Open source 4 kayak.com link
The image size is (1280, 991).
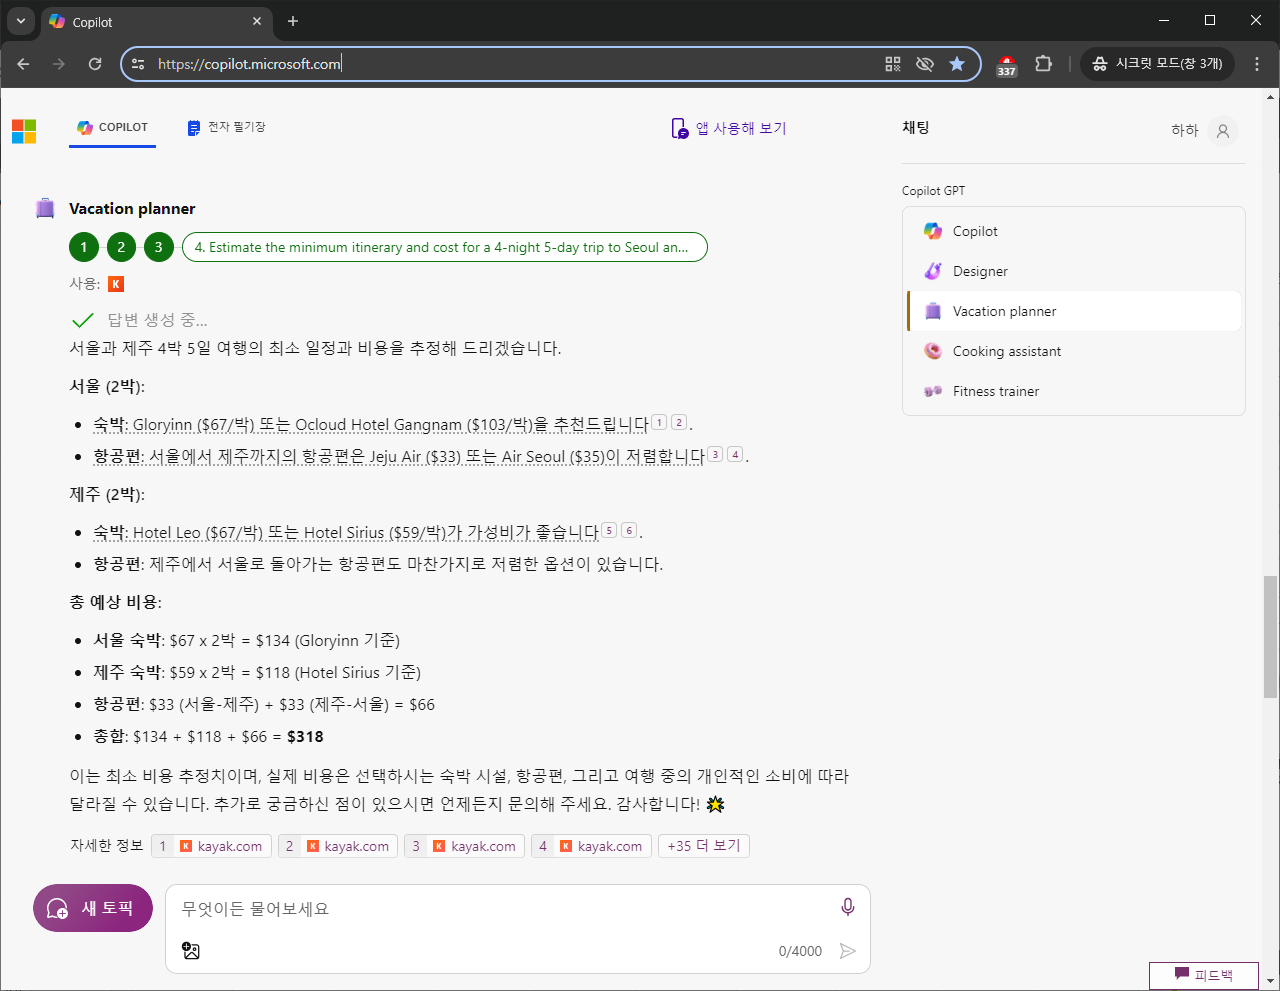click(x=591, y=846)
